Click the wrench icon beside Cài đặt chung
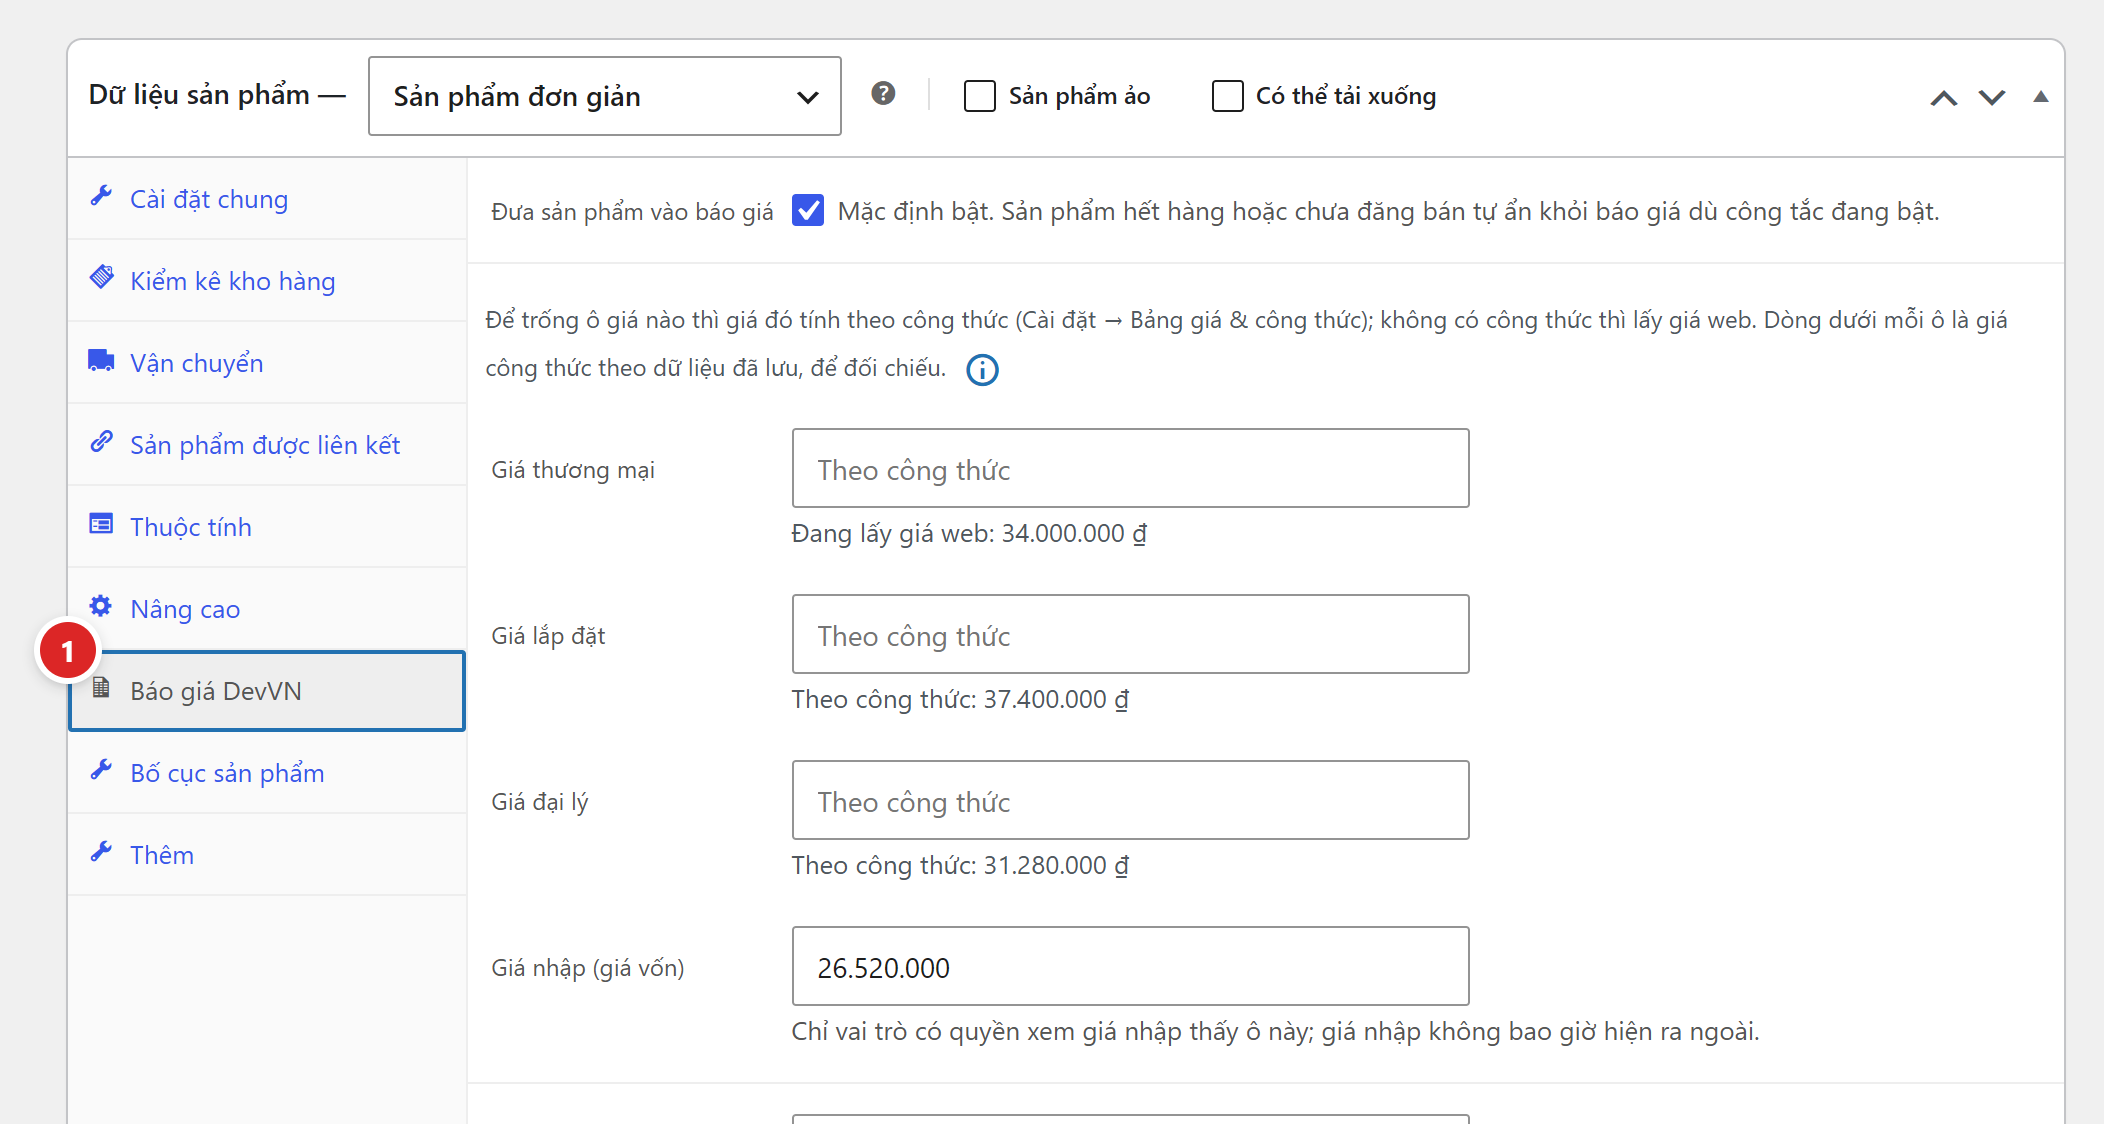 coord(101,196)
